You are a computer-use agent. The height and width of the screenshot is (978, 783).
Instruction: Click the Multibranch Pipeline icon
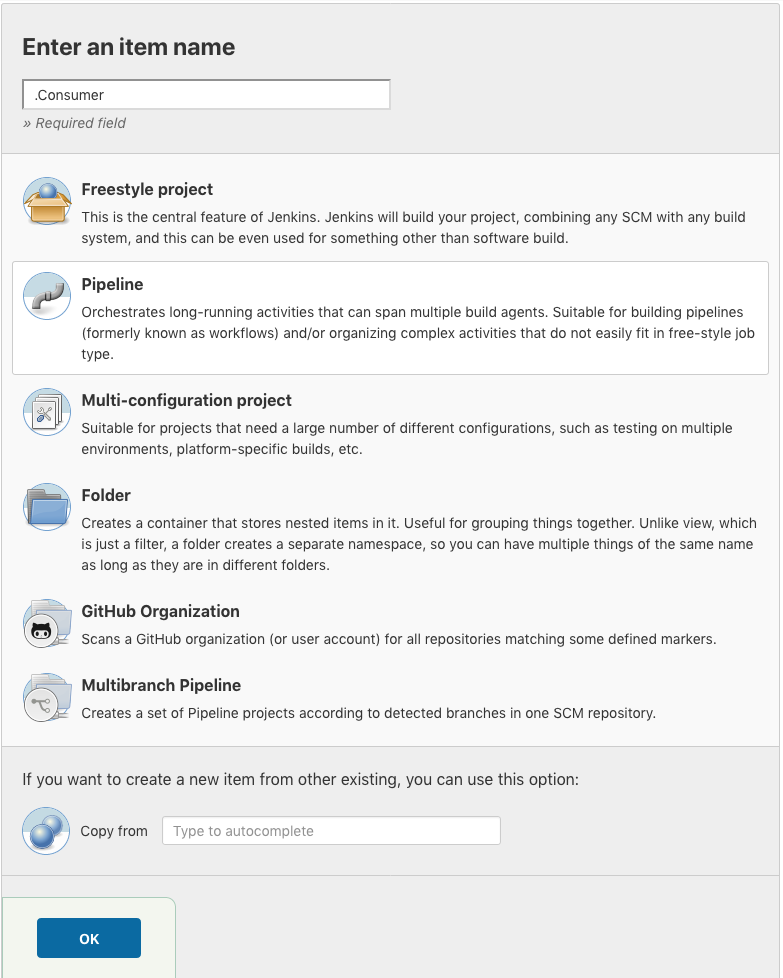46,697
